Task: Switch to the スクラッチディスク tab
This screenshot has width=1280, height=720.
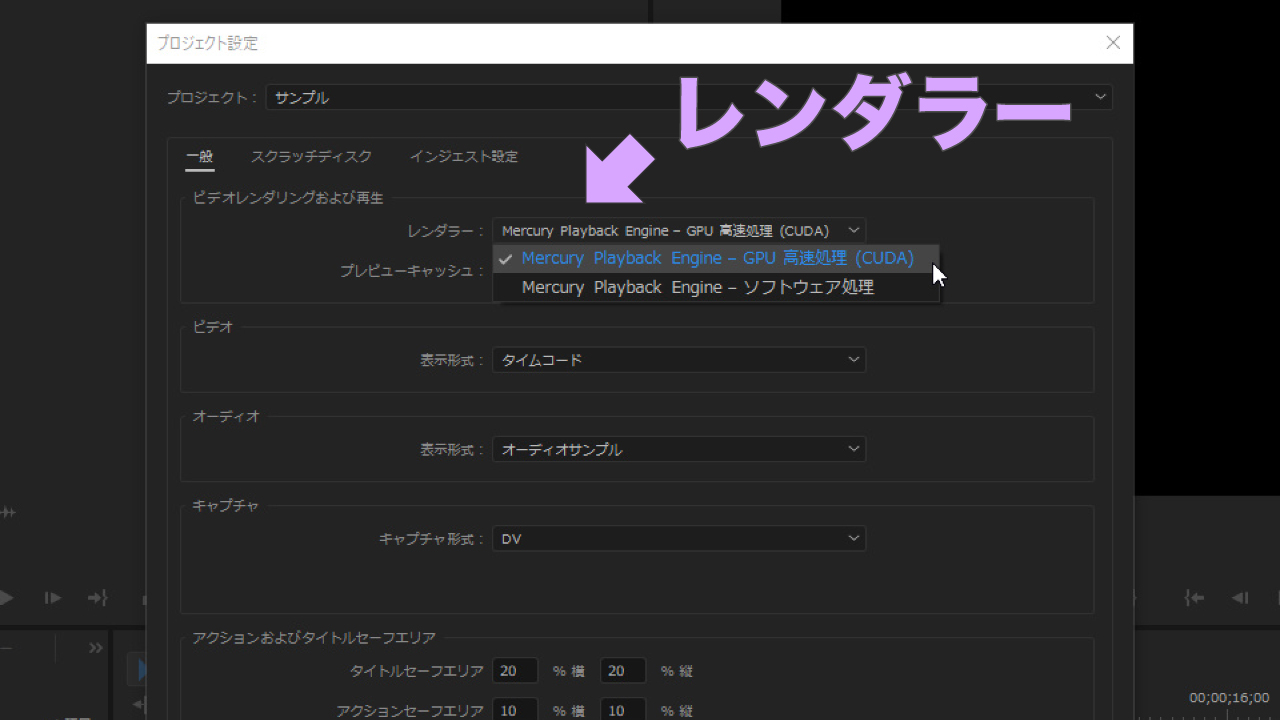Action: click(311, 157)
